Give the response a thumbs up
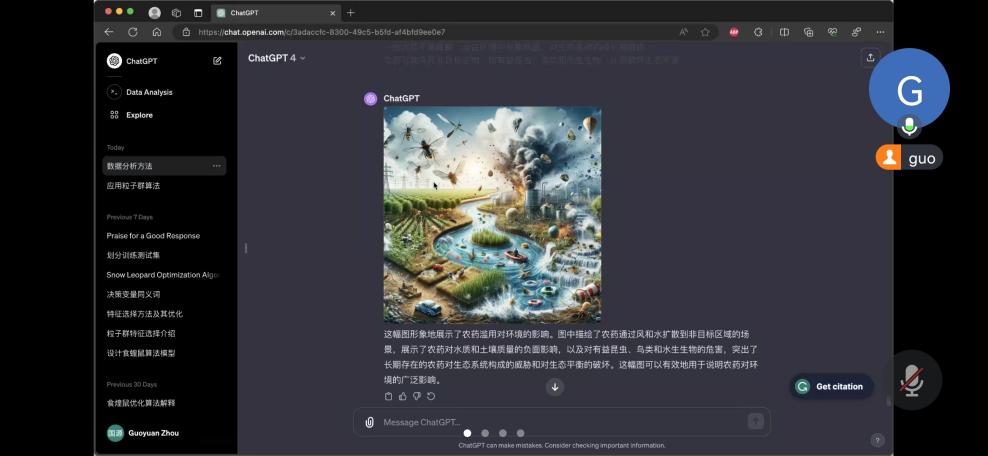 tap(403, 397)
